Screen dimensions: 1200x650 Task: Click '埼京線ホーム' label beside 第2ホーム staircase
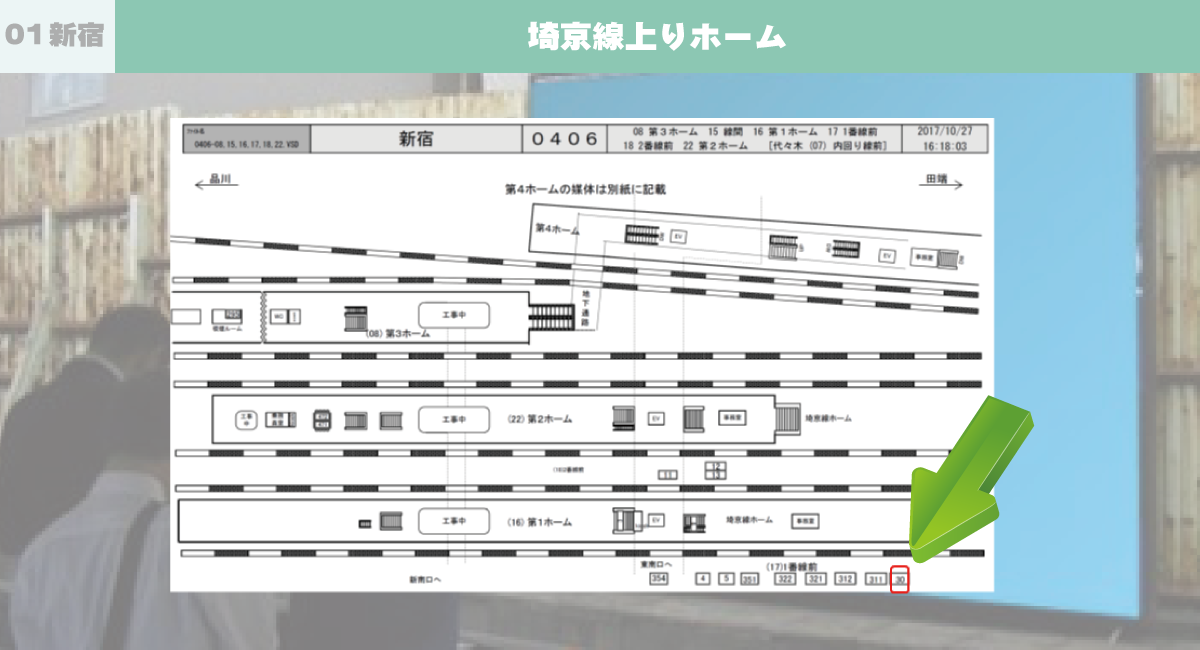[828, 419]
